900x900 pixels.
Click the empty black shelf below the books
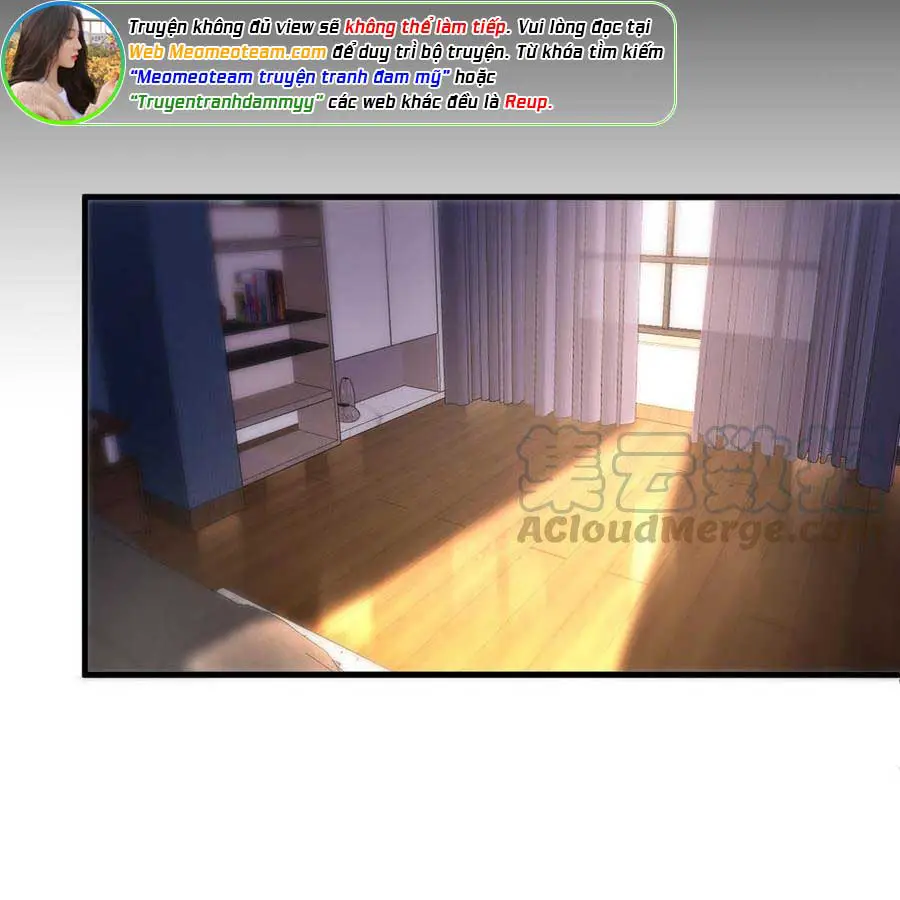coord(276,353)
